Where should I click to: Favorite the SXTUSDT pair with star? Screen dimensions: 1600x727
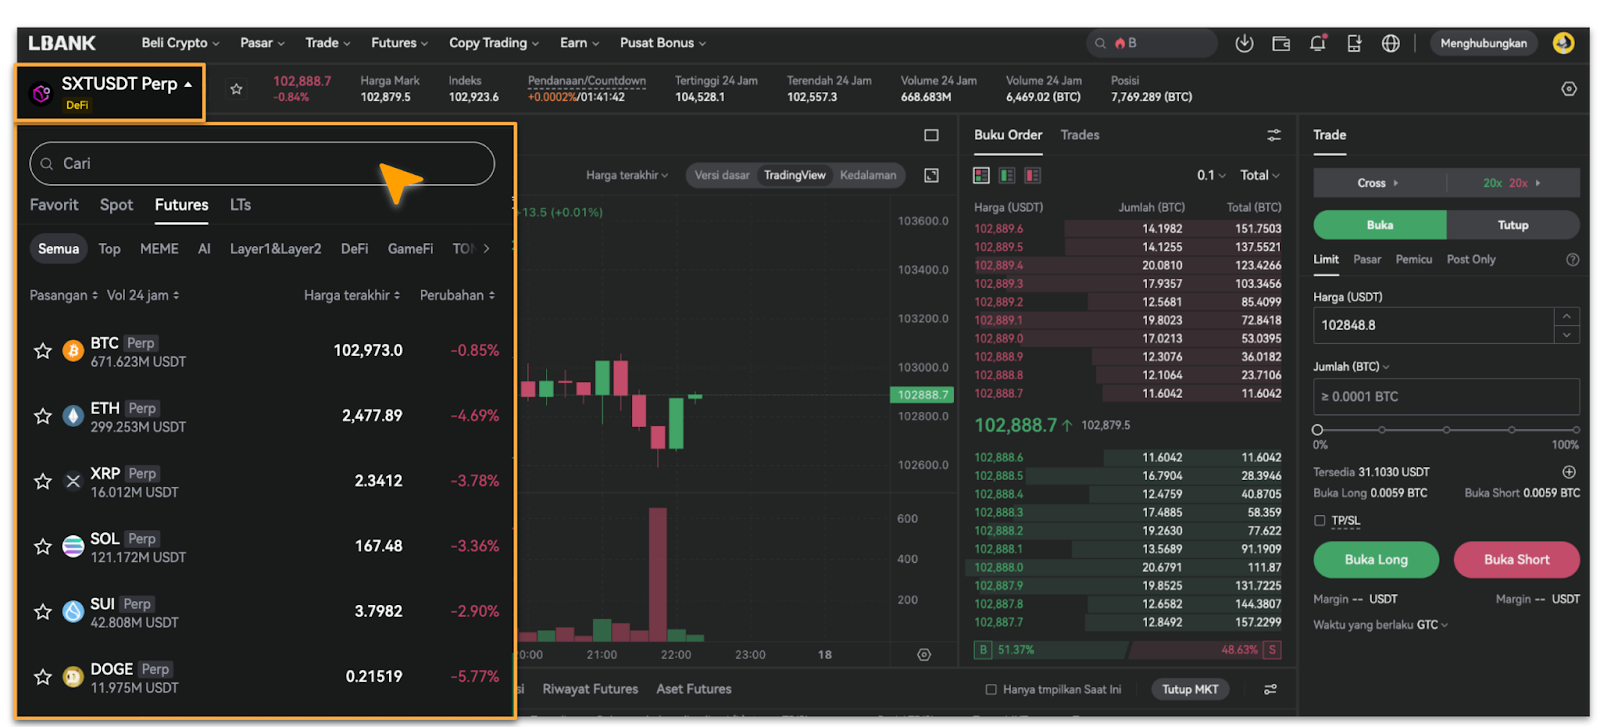point(236,89)
